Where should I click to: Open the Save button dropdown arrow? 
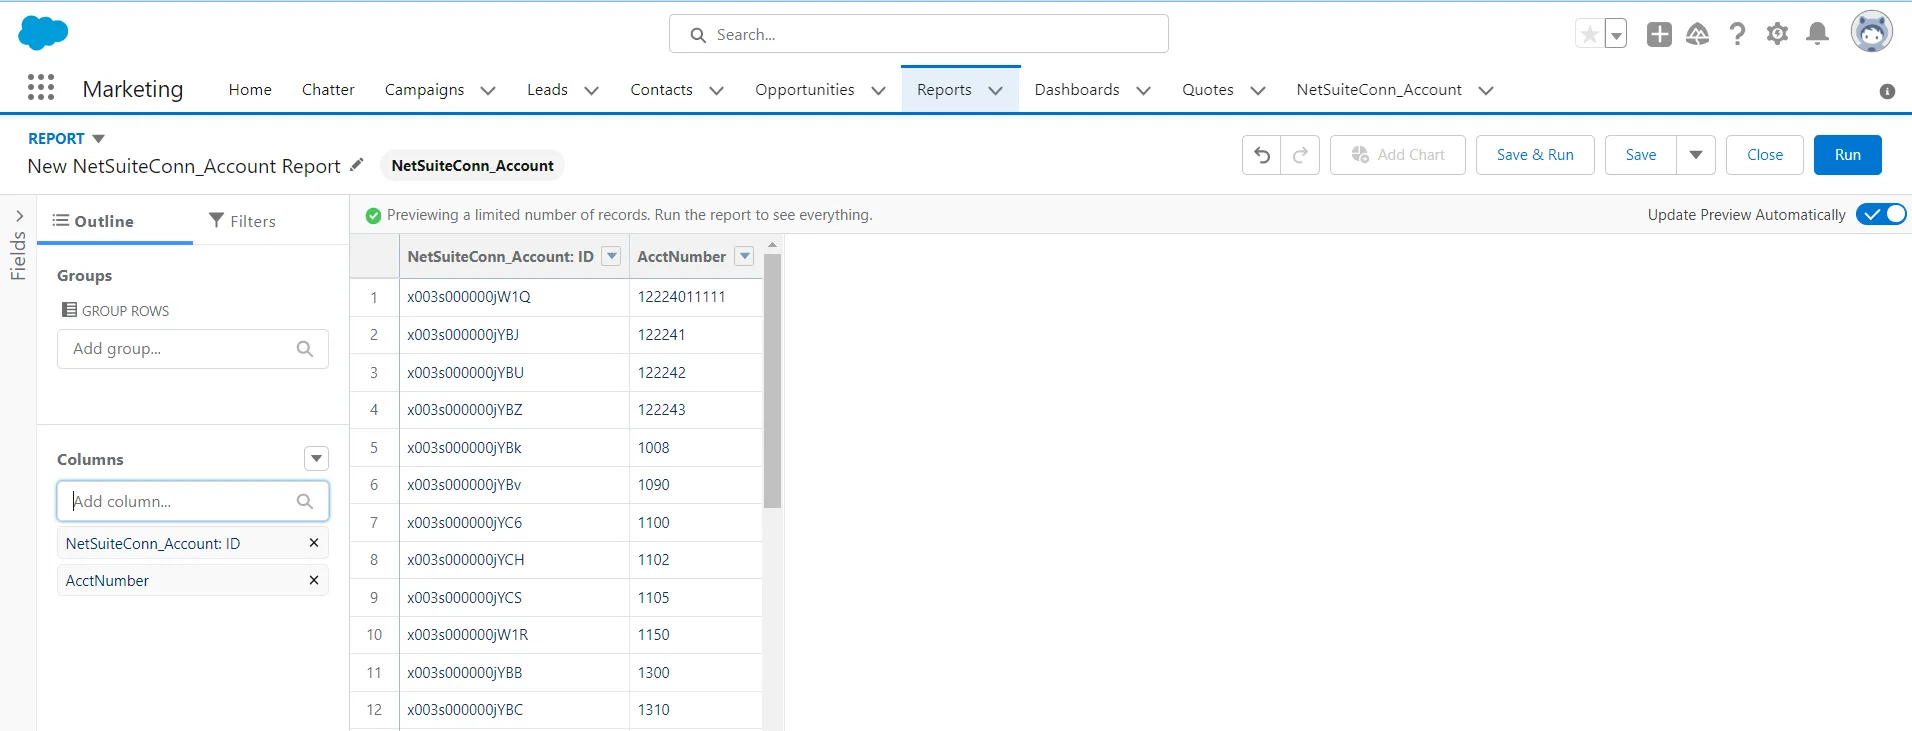[x=1696, y=155]
